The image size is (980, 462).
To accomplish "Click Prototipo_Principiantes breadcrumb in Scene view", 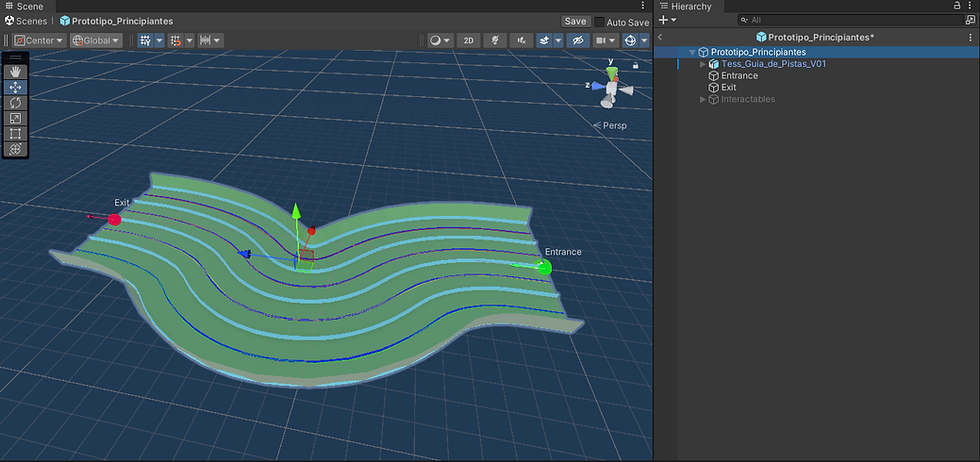I will click(116, 21).
